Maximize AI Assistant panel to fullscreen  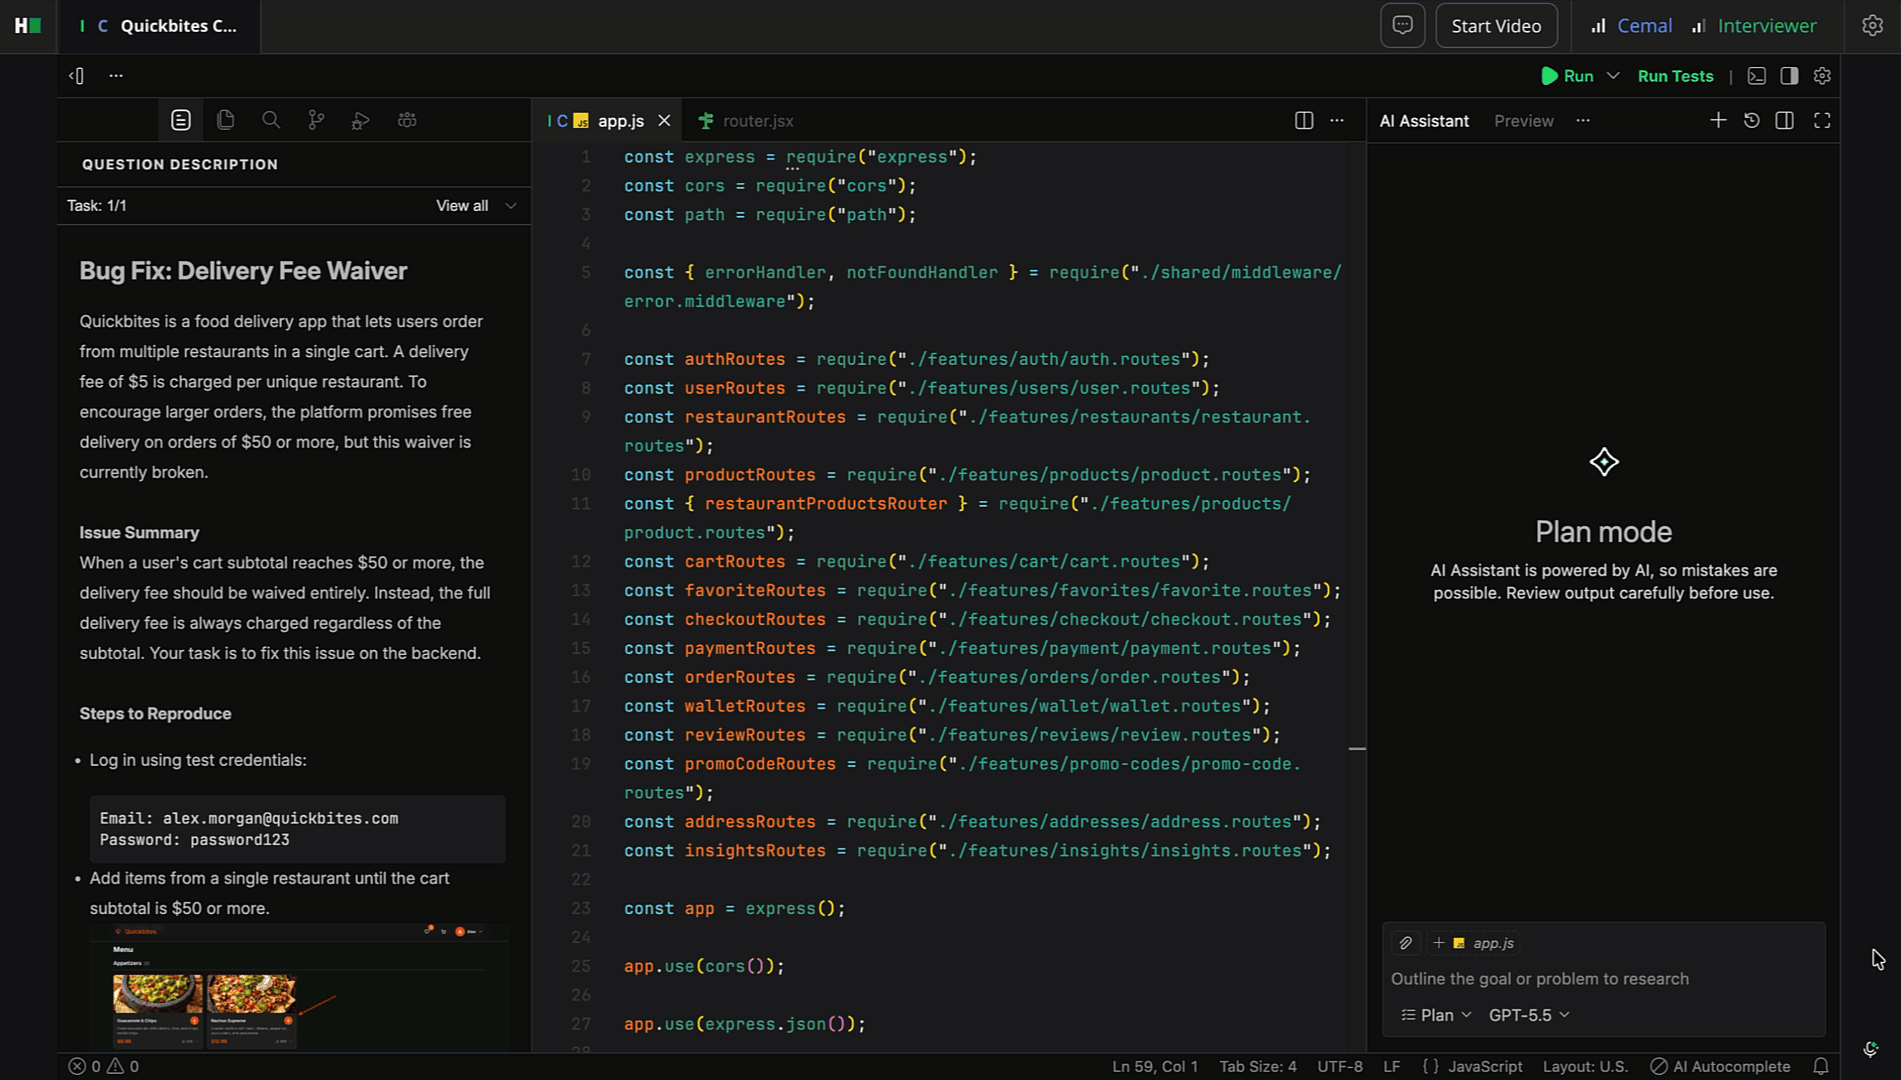[1822, 121]
